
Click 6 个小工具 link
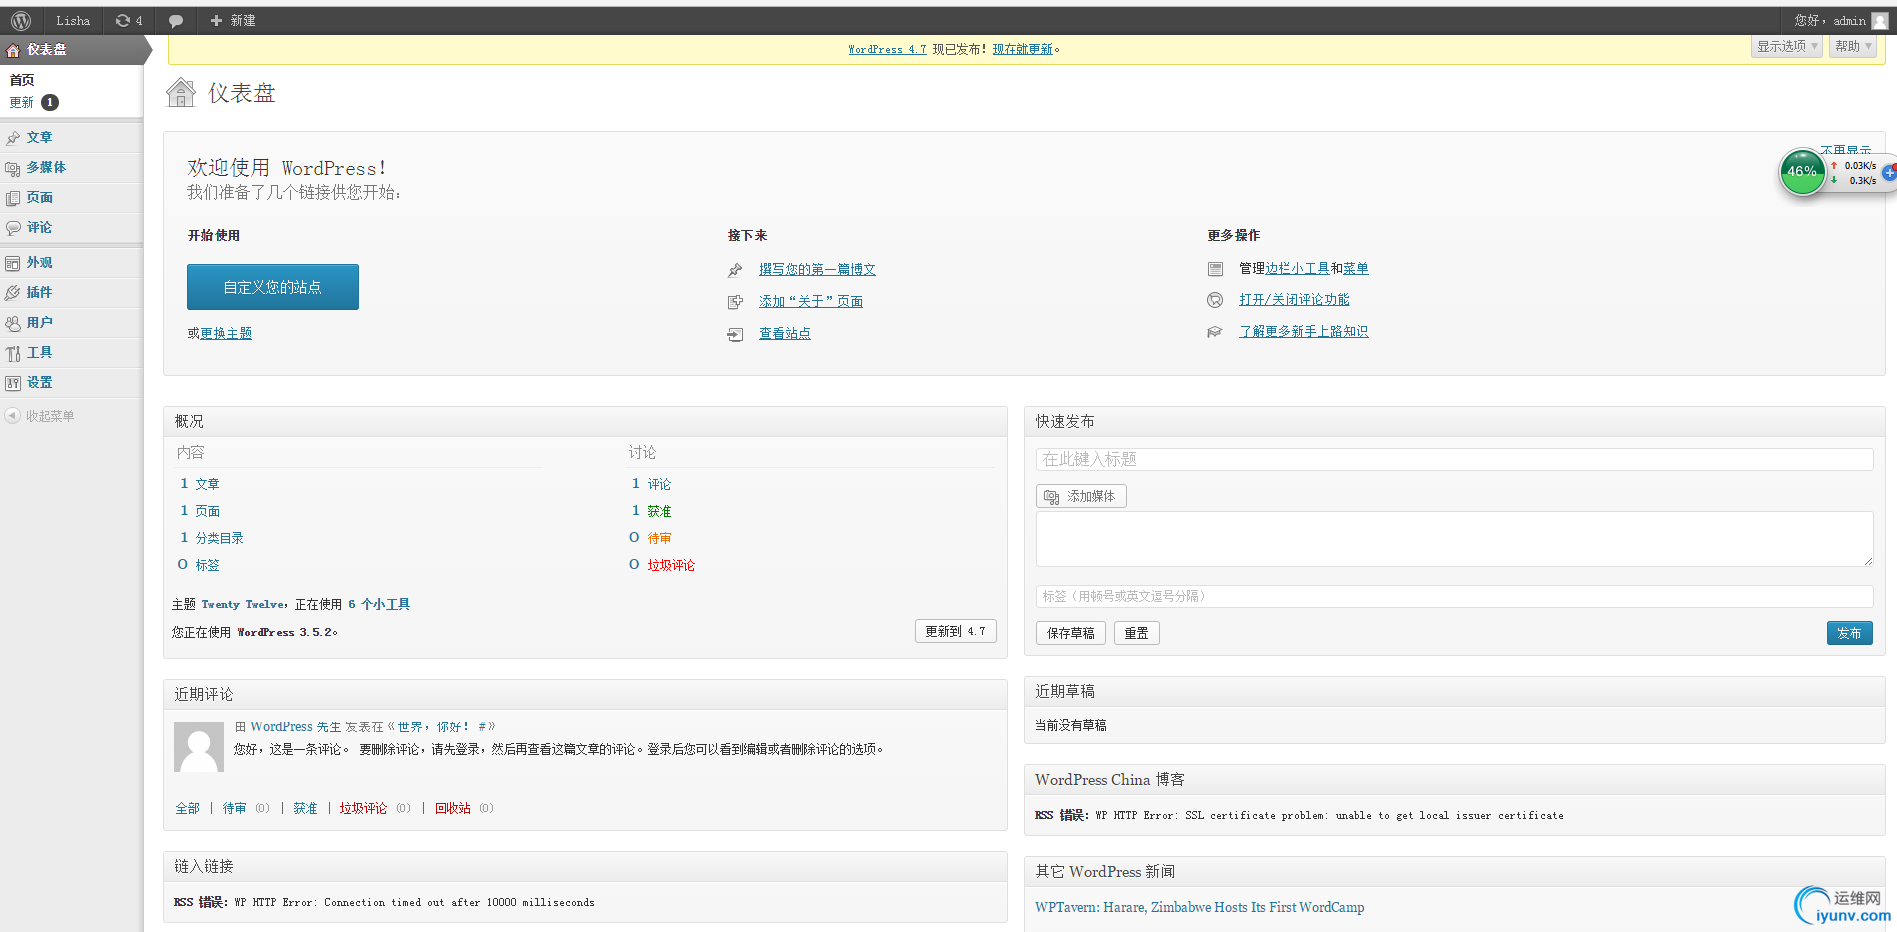pyautogui.click(x=379, y=604)
